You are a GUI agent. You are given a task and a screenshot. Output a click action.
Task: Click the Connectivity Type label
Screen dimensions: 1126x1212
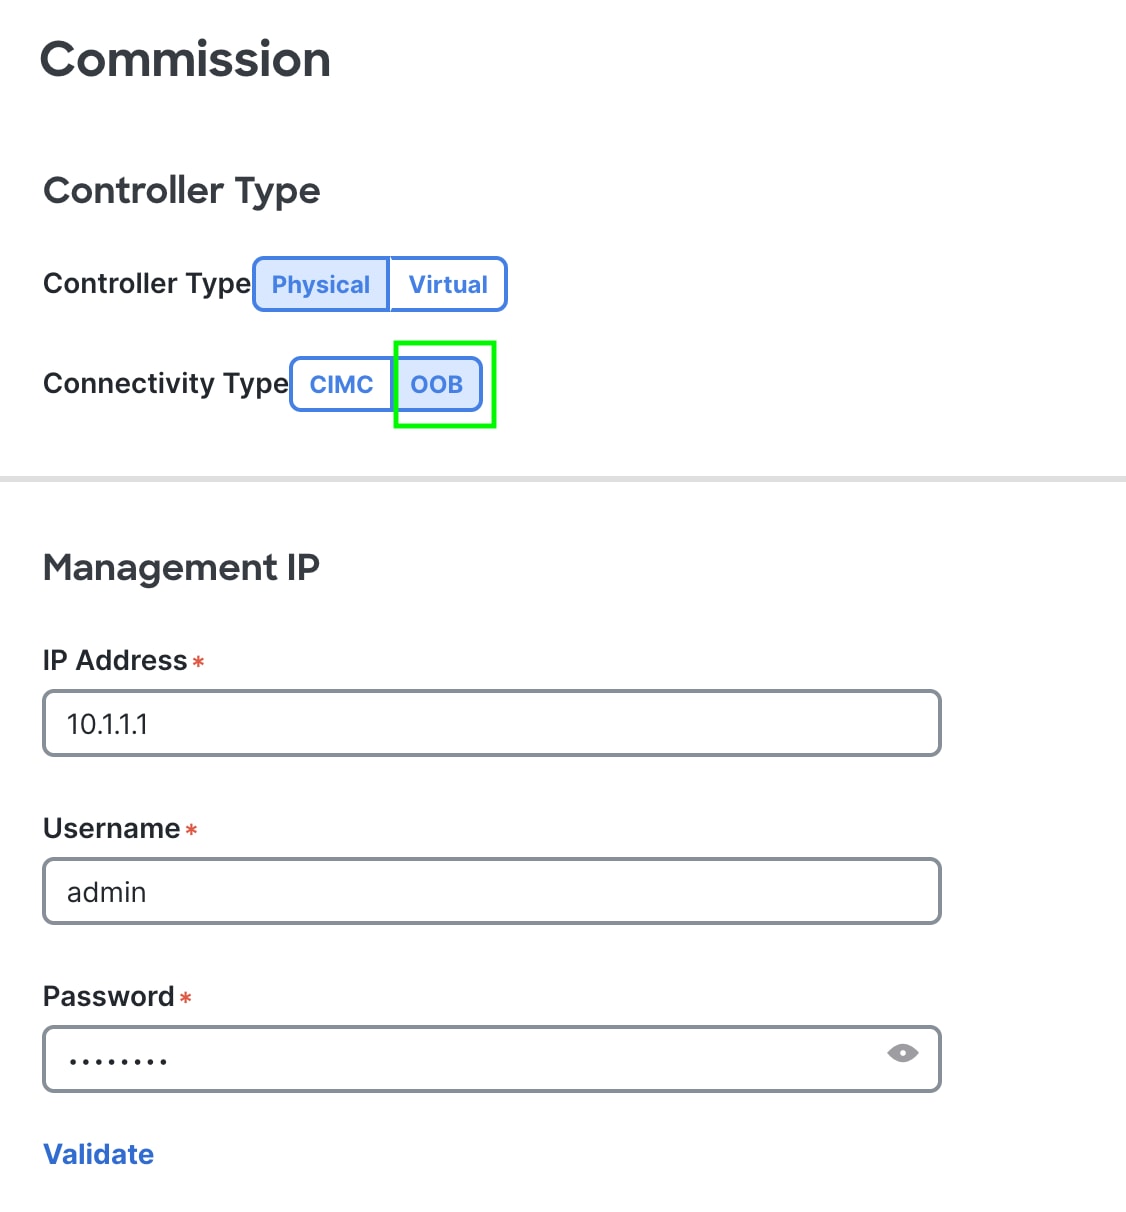tap(163, 383)
